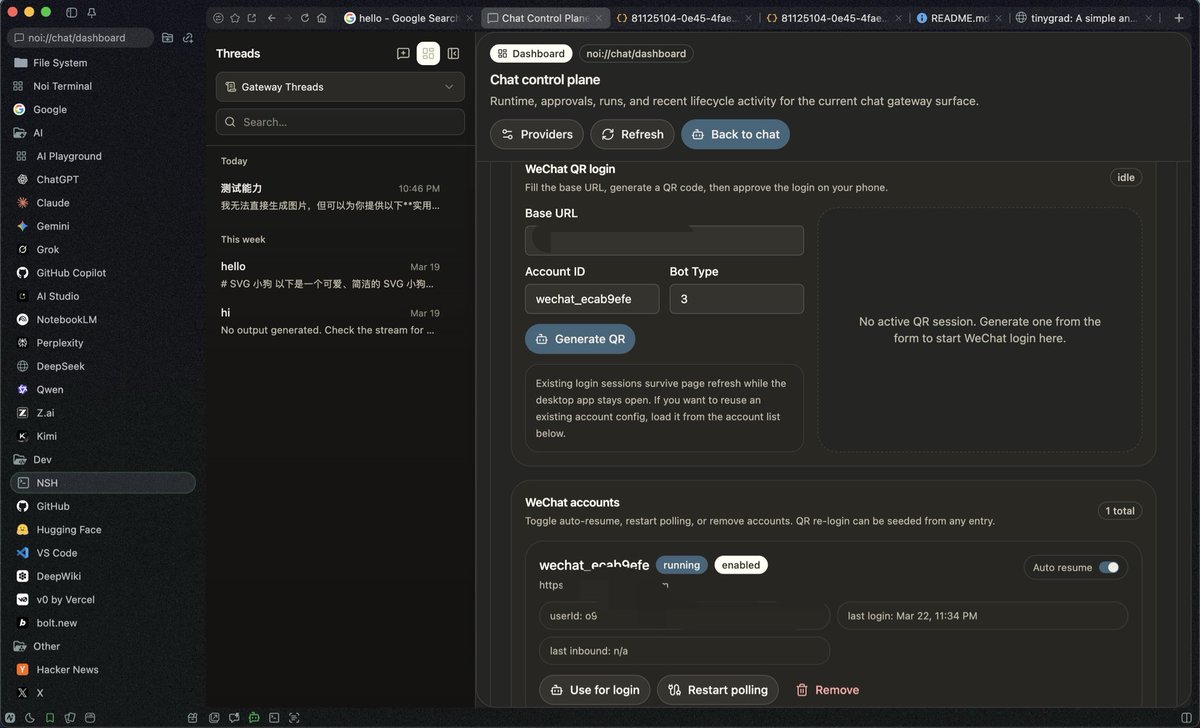Click the threads Search box

tap(340, 122)
